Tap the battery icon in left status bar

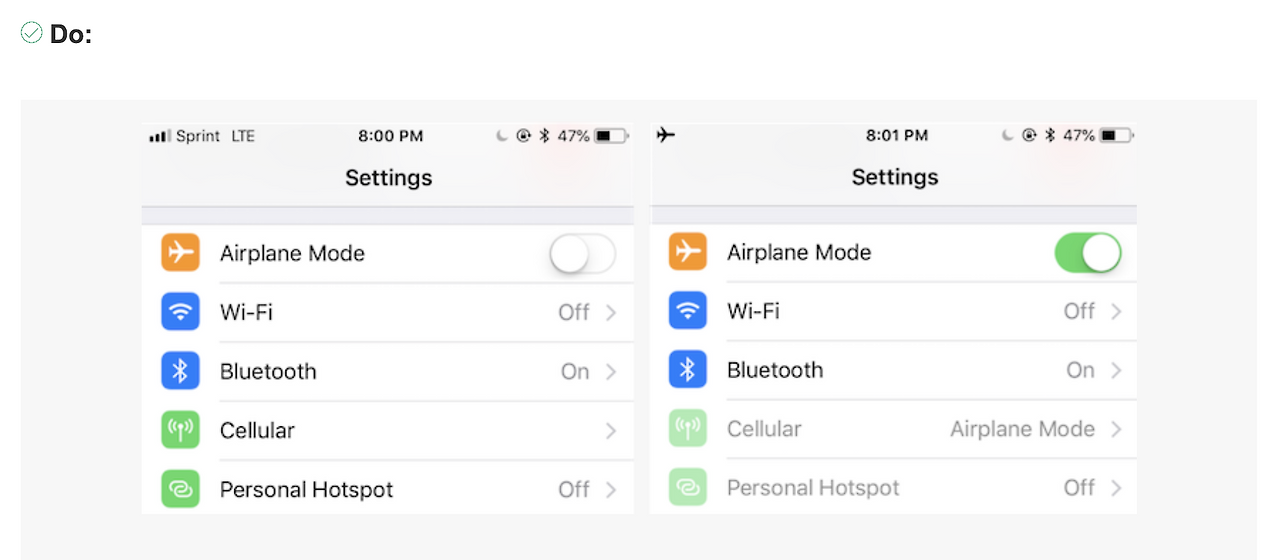(610, 136)
